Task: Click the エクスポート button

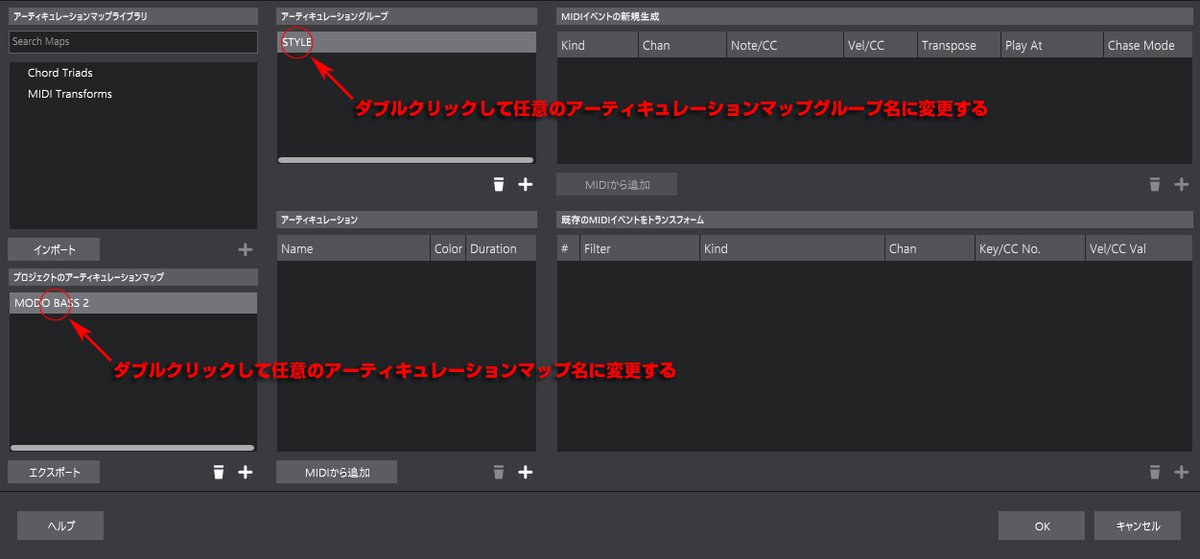Action: pyautogui.click(x=54, y=472)
